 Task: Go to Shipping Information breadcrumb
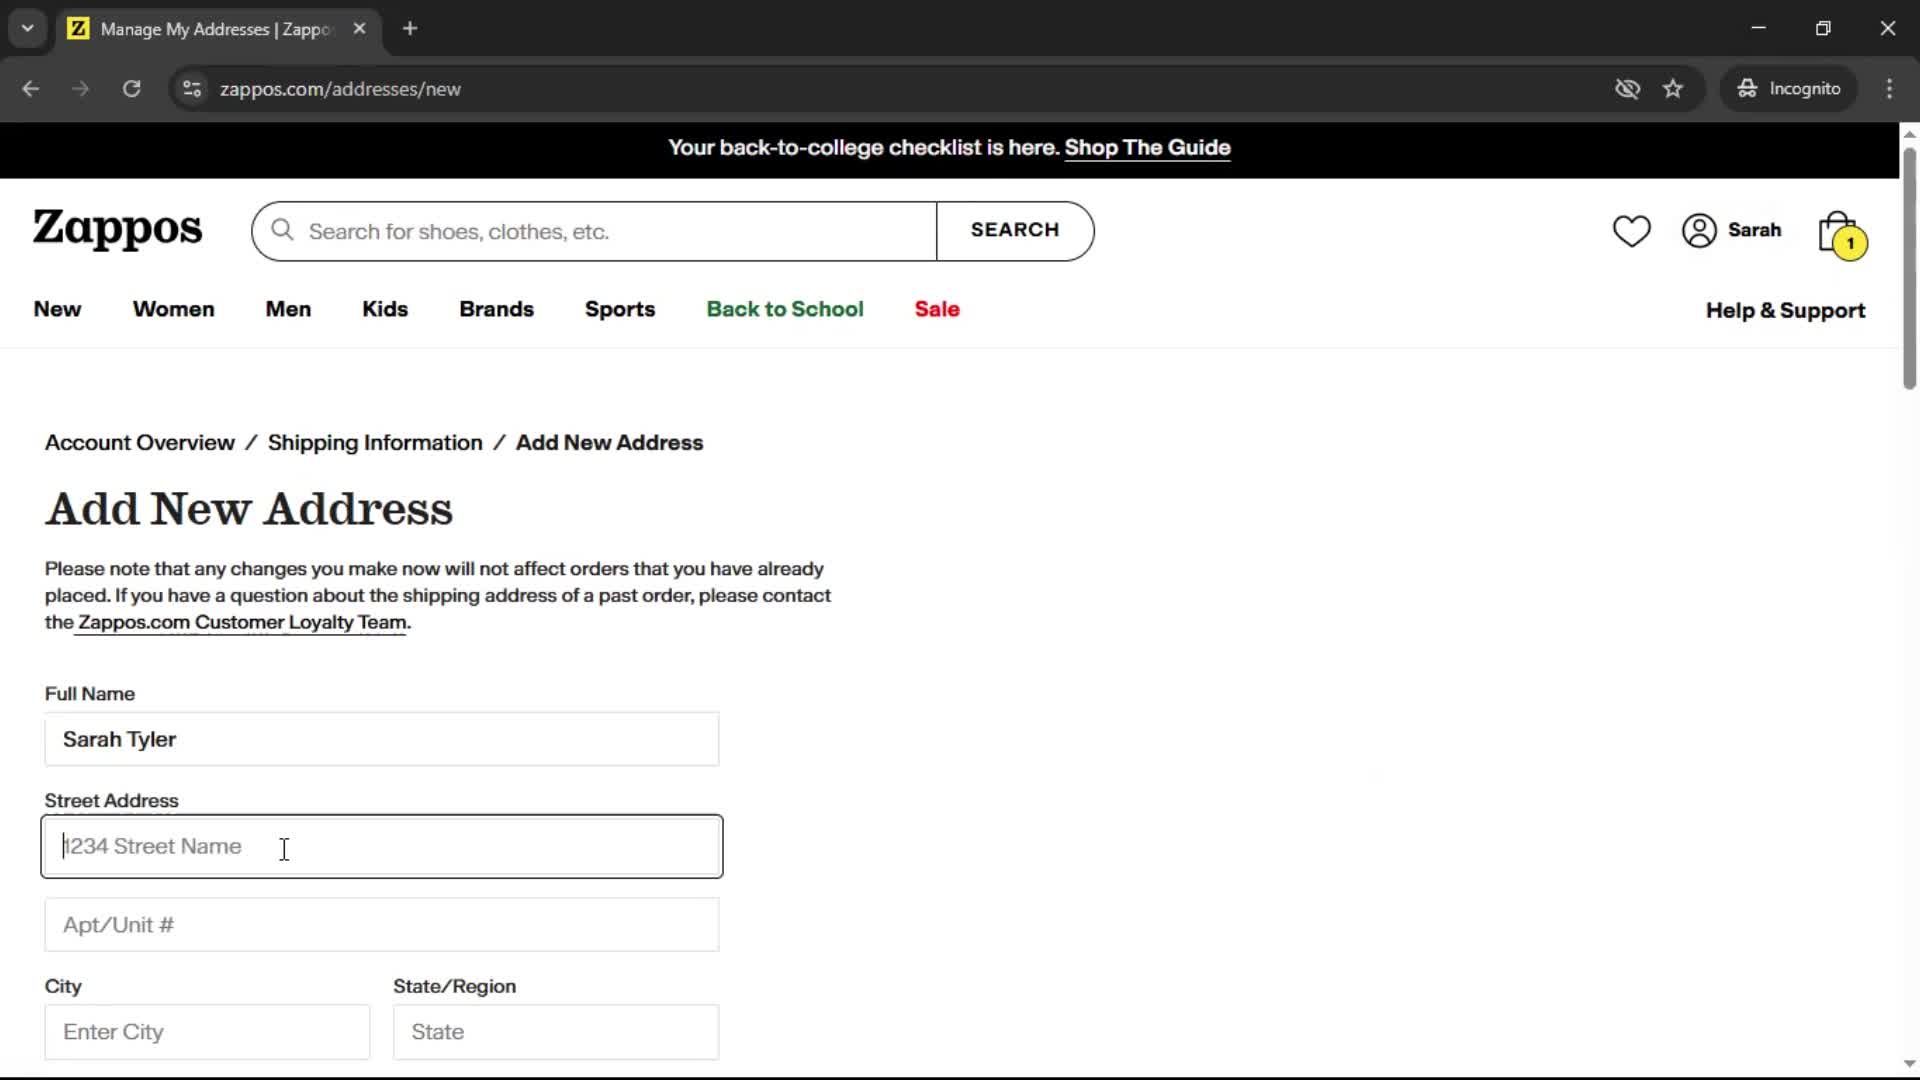tap(374, 443)
